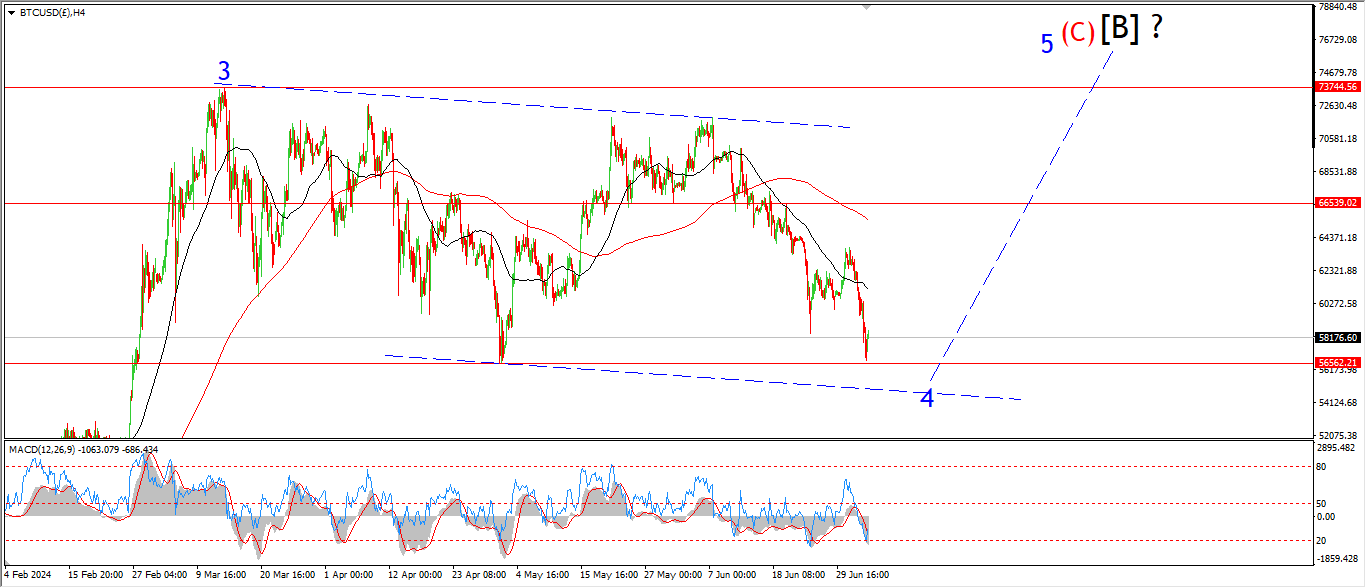Select the blue wave label 4
This screenshot has height=588, width=1366.
point(927,398)
